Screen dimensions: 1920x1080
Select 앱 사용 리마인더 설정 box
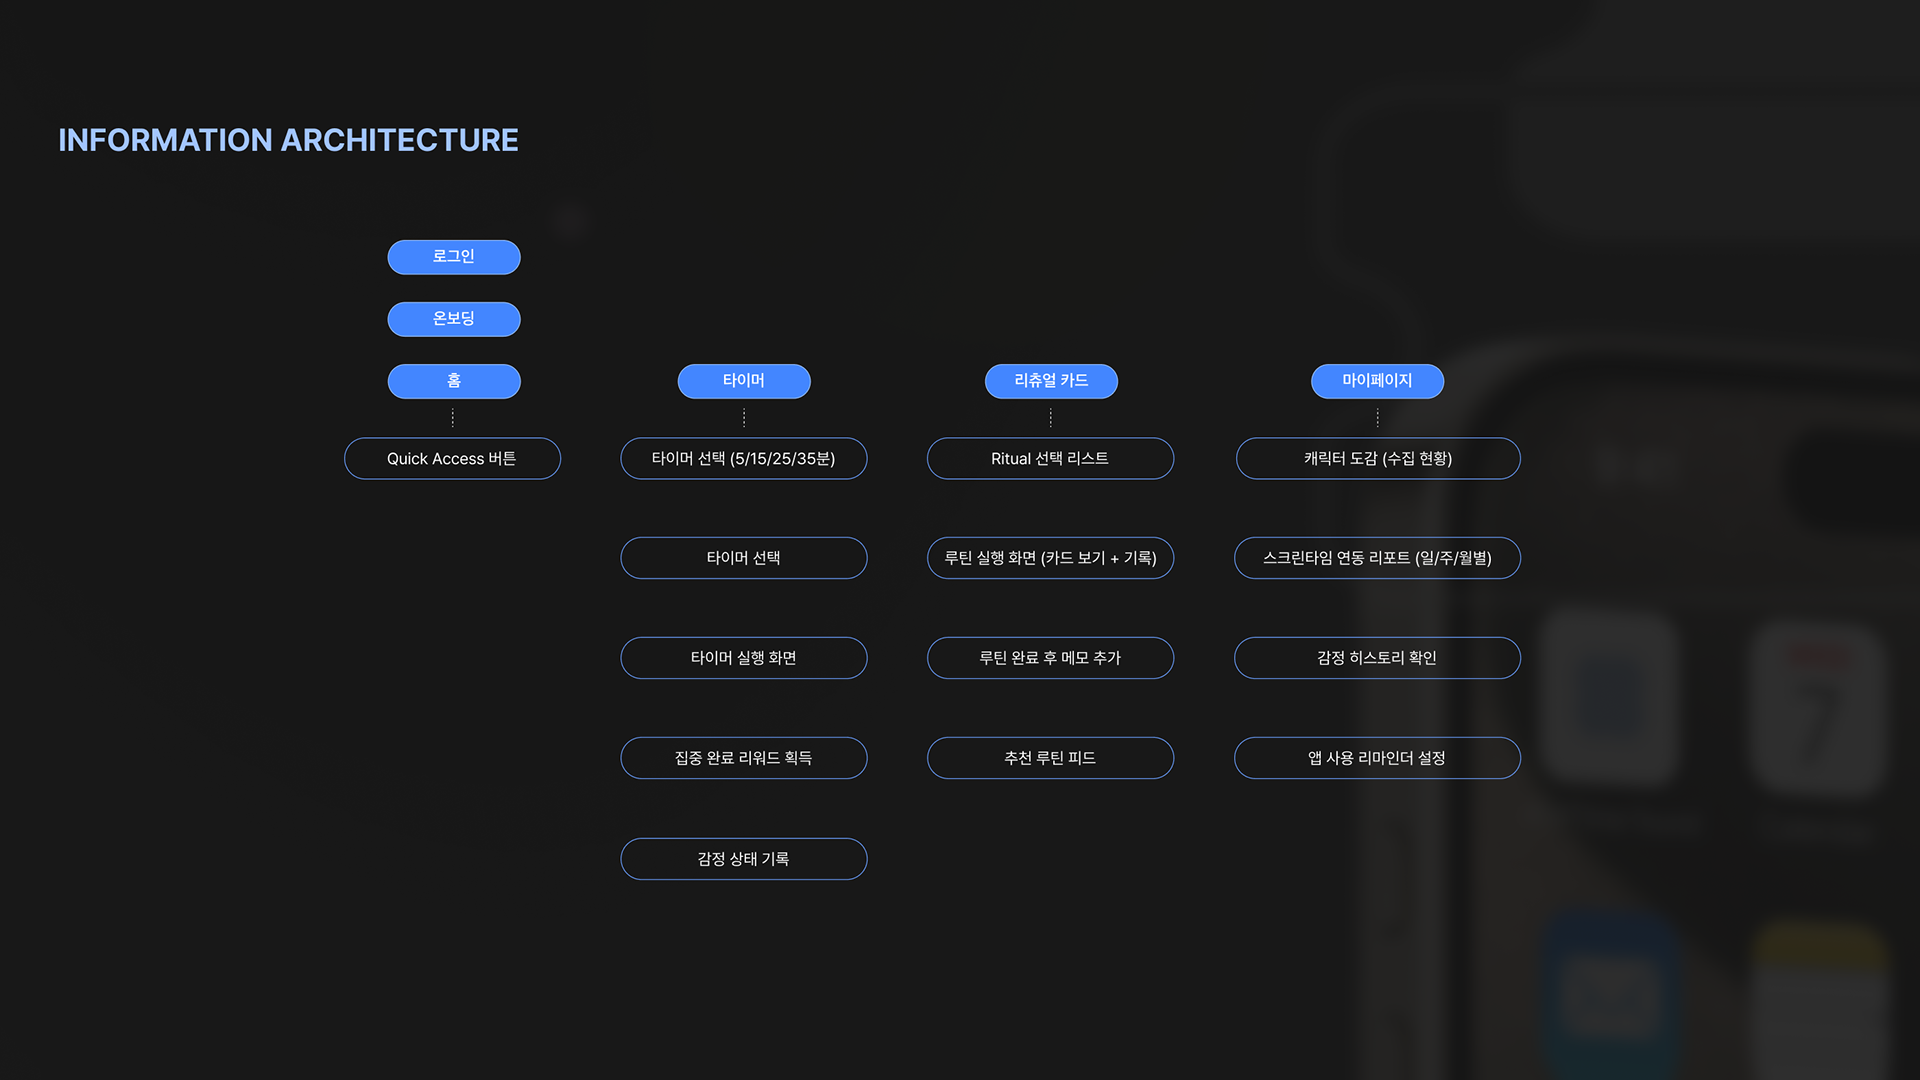[x=1377, y=758]
